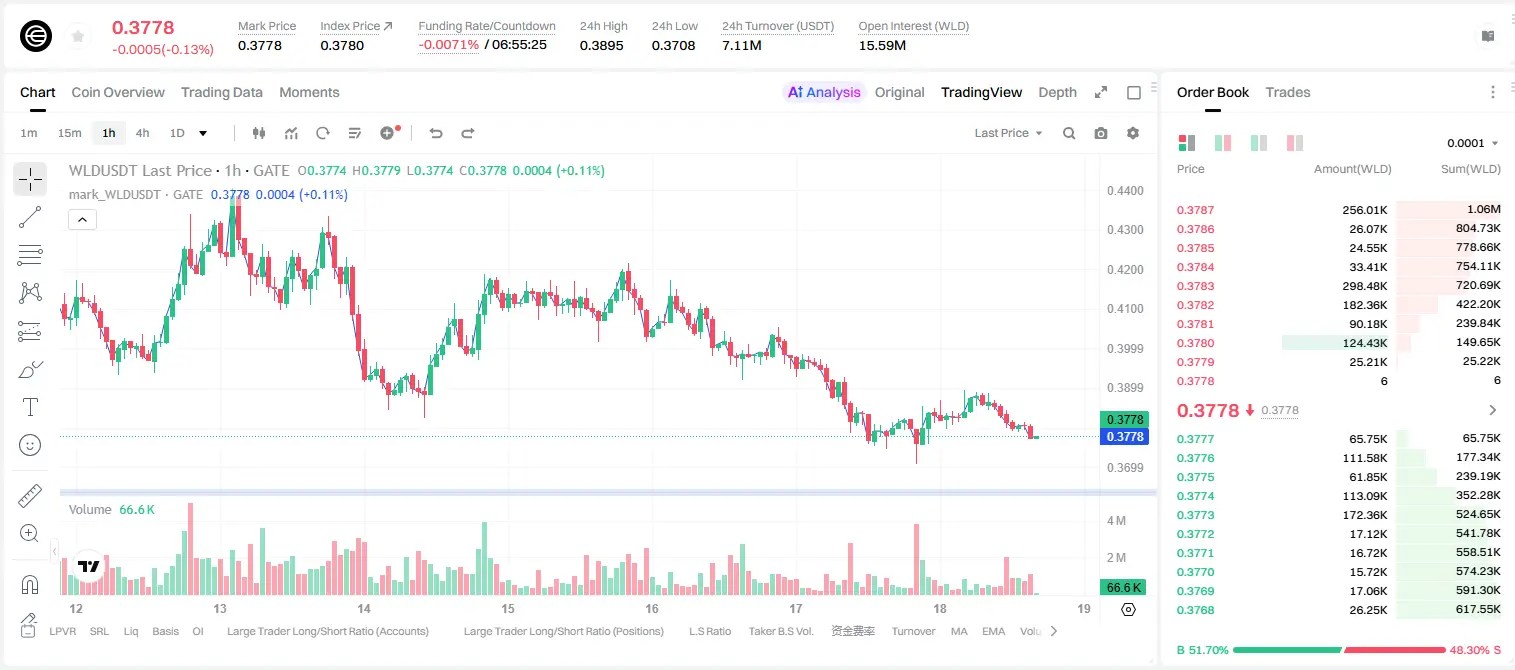Screen dimensions: 1515x670
Task: Open the Last Price dropdown
Action: [x=1008, y=133]
